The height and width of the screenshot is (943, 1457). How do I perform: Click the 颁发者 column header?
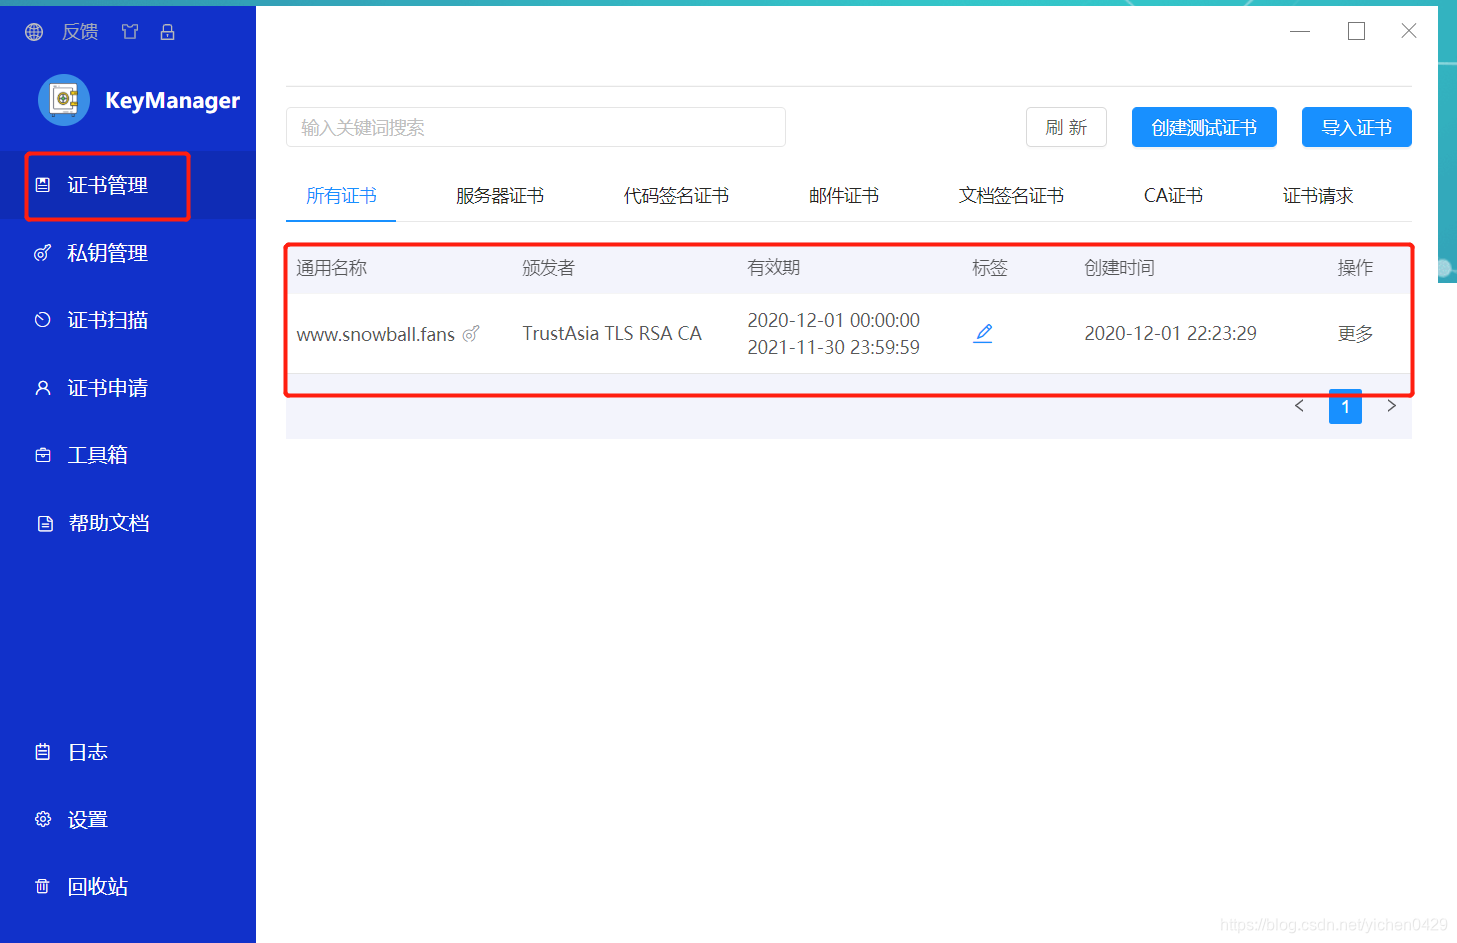(x=549, y=268)
